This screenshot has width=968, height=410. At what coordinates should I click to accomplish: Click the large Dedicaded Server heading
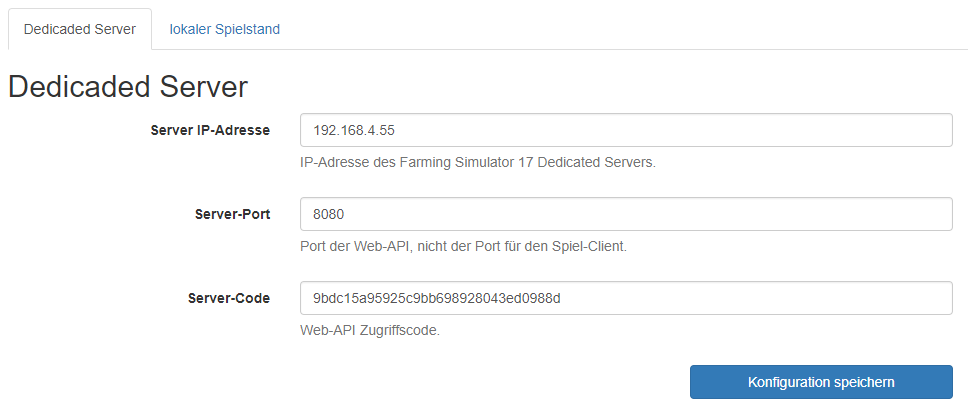click(128, 86)
